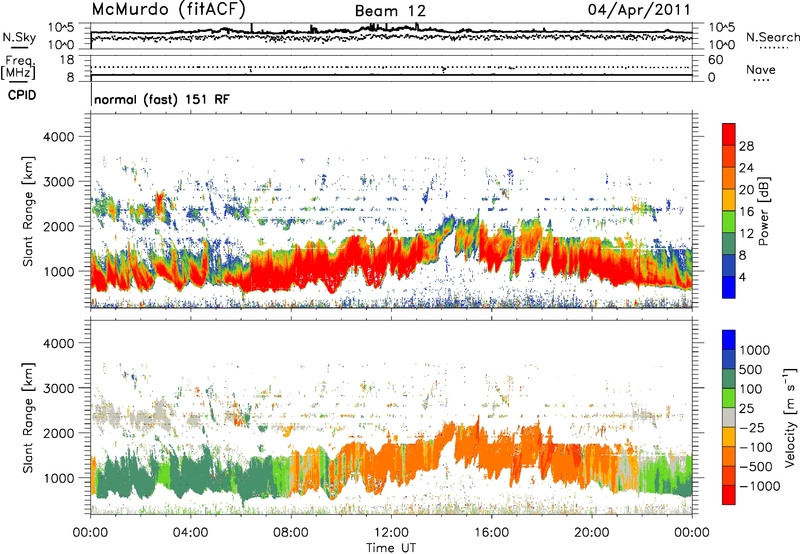
Task: Click the '60' Nave axis tick
Action: (715, 60)
